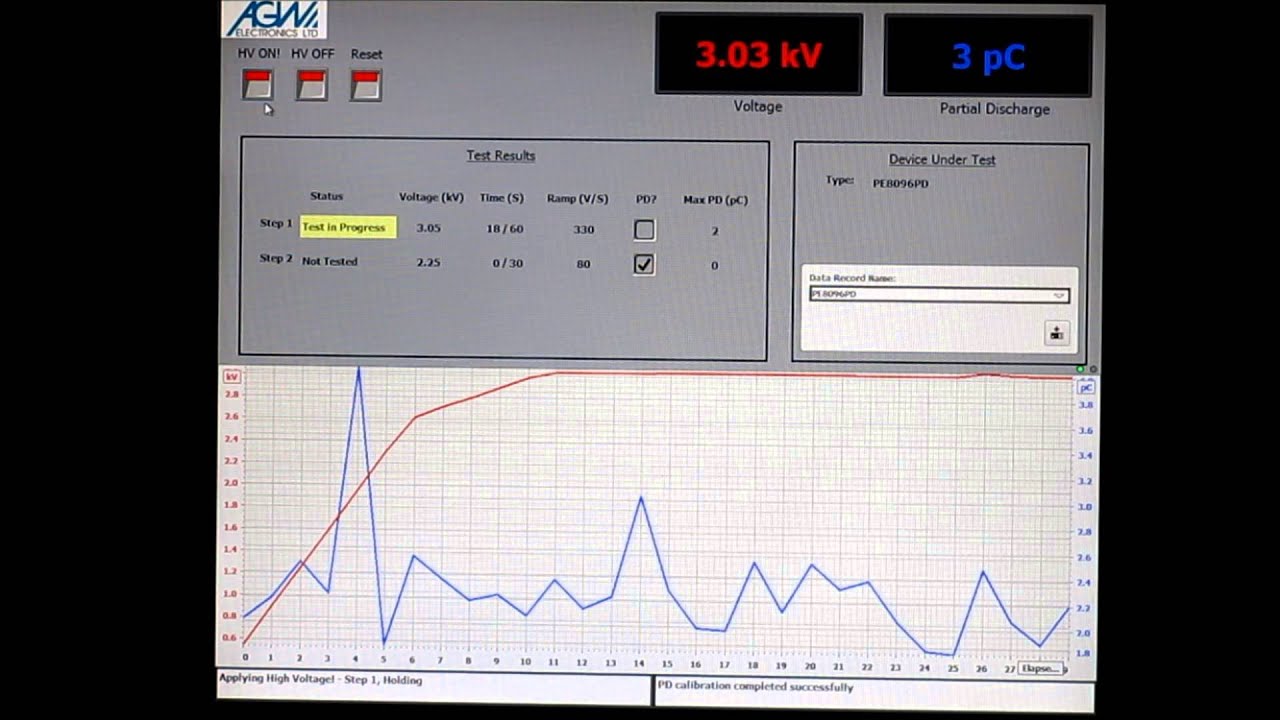Viewport: 1280px width, 720px height.
Task: Click the green indicator above the chart
Action: 1081,369
